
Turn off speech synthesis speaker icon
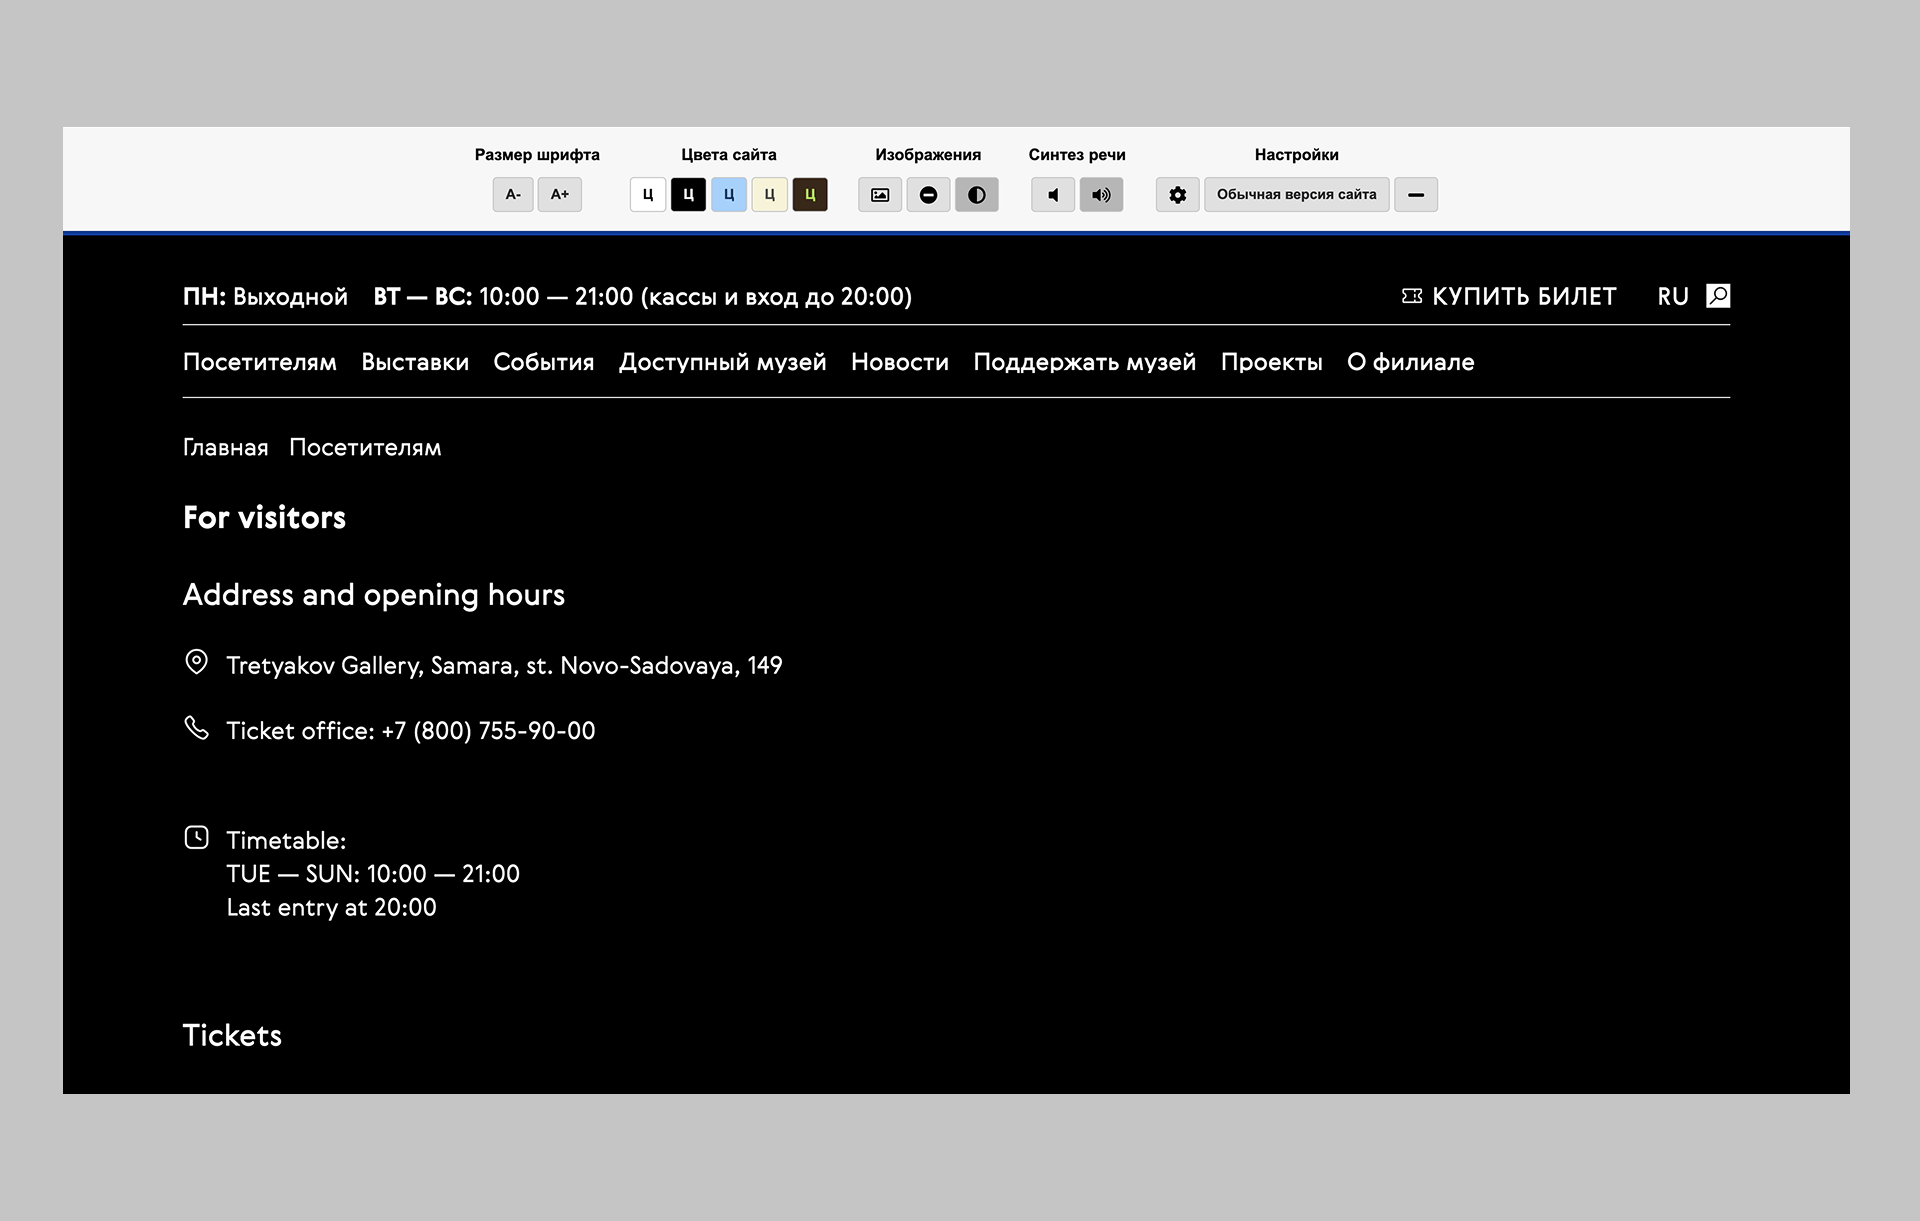(x=1053, y=195)
